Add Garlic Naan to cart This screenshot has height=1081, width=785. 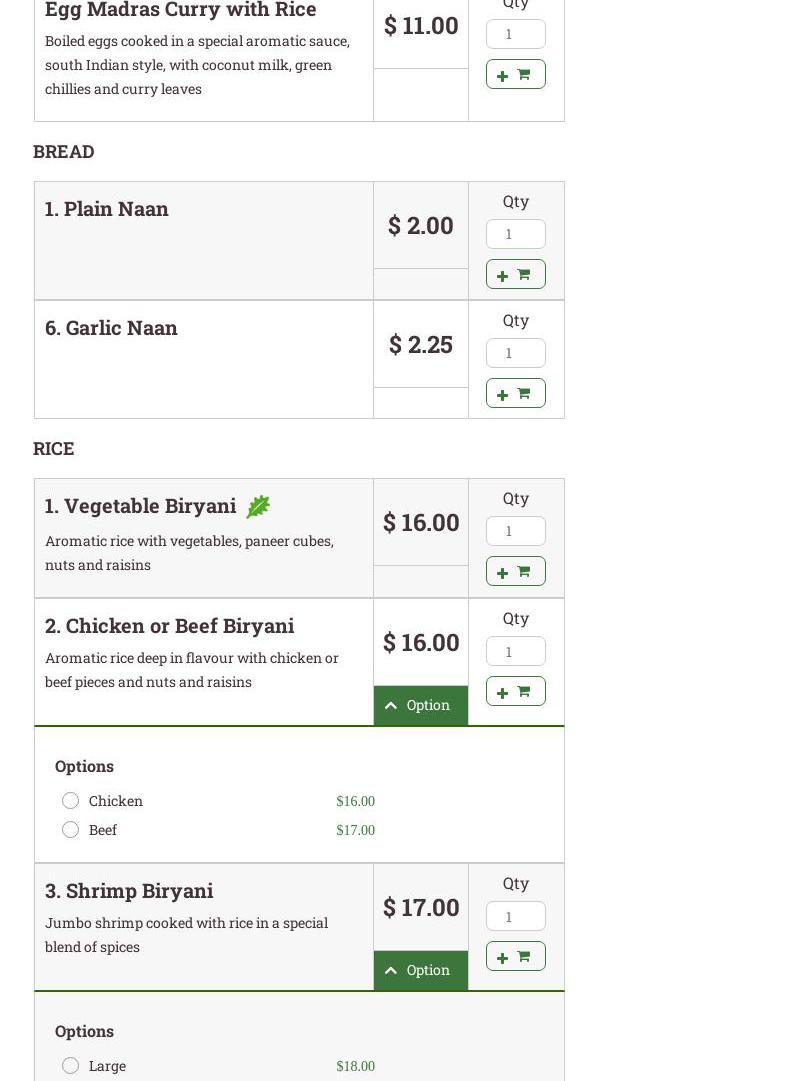pos(515,393)
